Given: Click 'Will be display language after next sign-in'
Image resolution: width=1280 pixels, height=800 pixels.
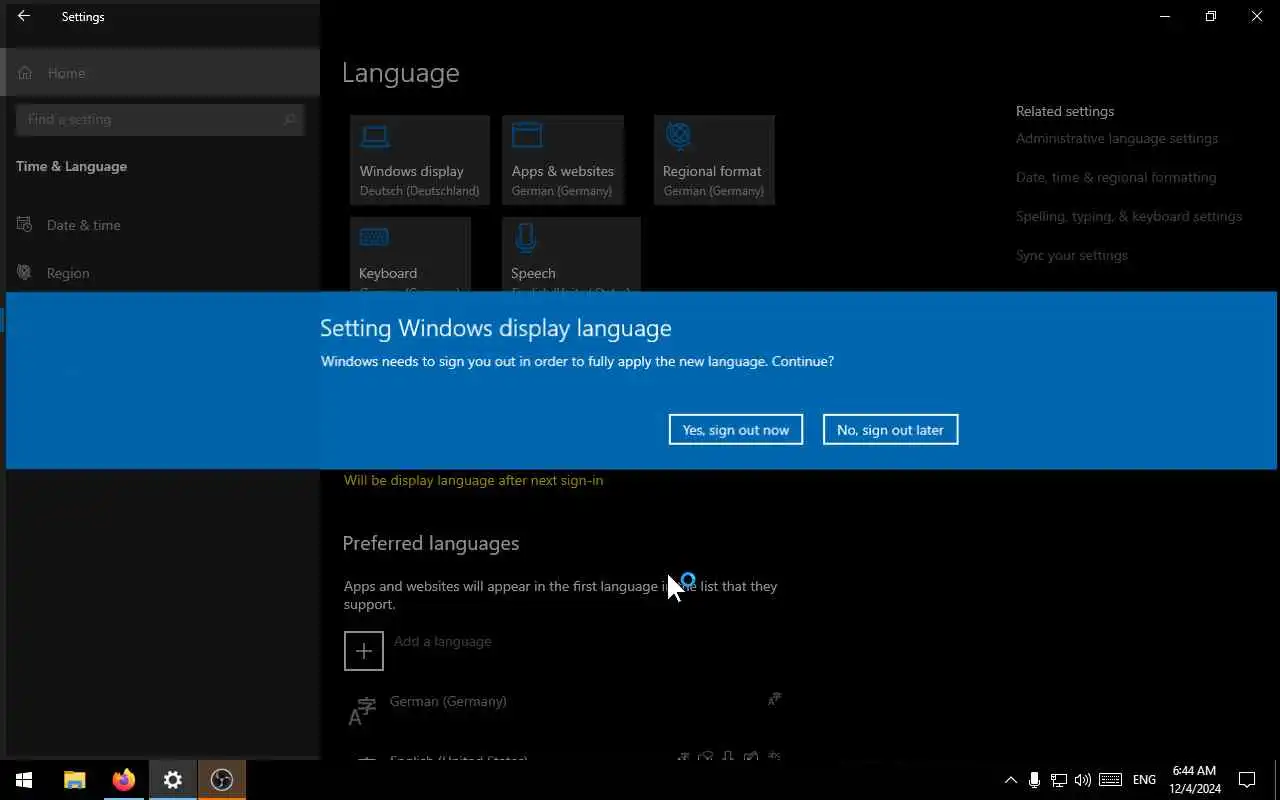Looking at the screenshot, I should (473, 480).
